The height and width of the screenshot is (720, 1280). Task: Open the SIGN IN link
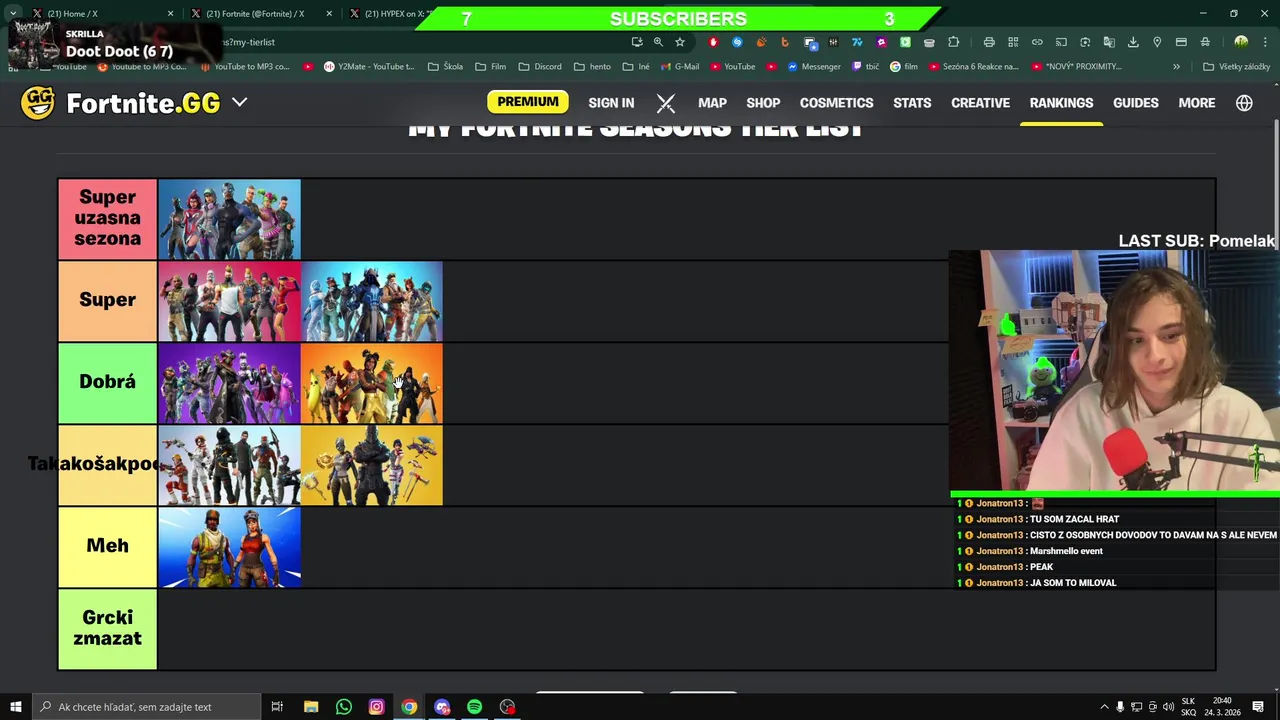[611, 103]
